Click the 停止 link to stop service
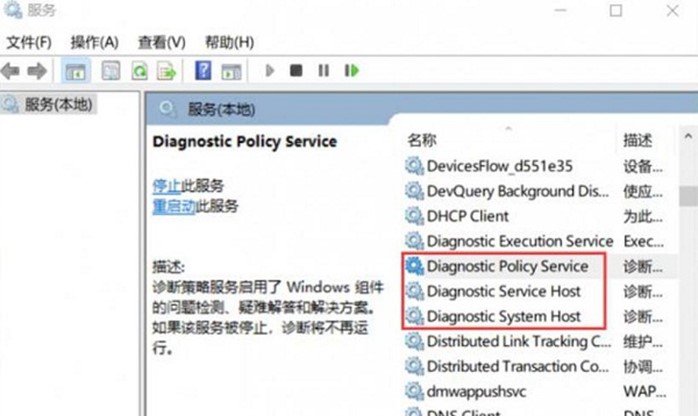The width and height of the screenshot is (698, 416). coord(166,186)
